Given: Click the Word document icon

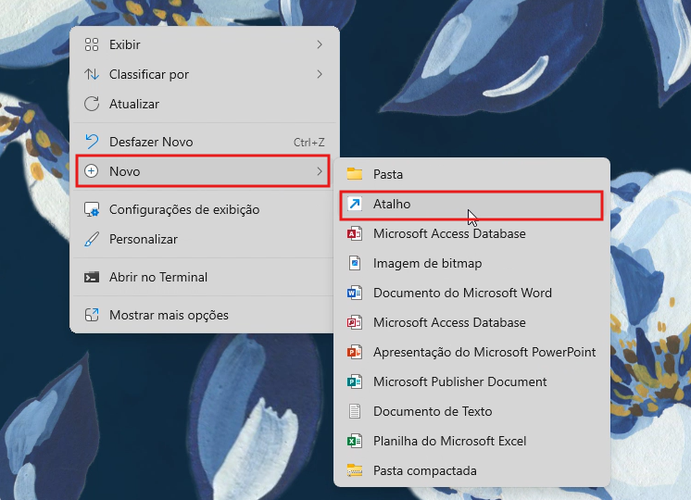Looking at the screenshot, I should 354,293.
